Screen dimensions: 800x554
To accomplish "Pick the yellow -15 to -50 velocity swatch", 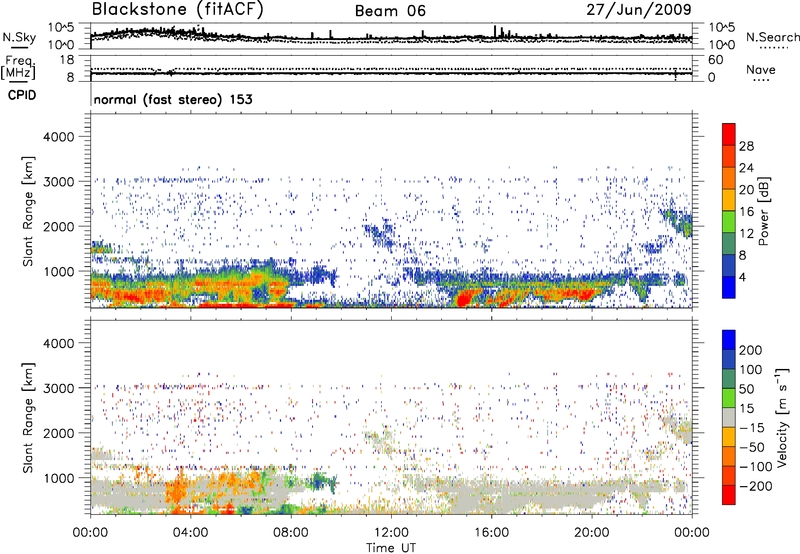I will [729, 437].
